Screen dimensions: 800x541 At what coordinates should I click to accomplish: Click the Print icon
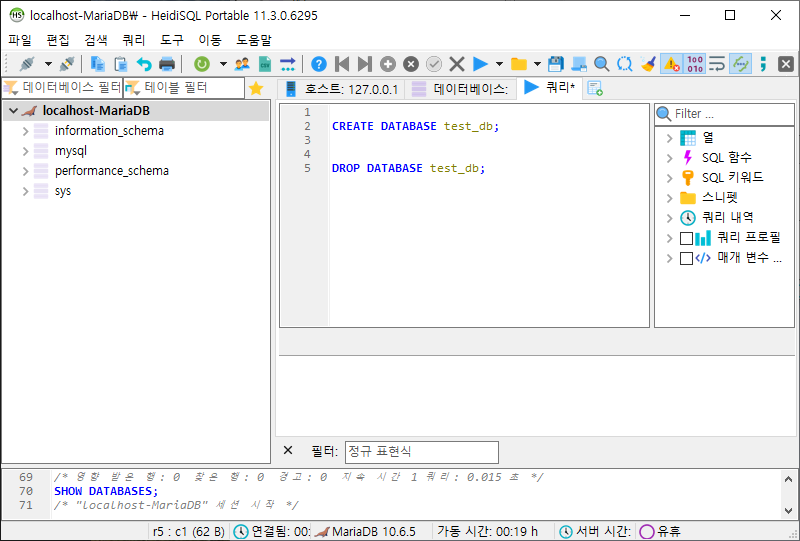click(167, 64)
